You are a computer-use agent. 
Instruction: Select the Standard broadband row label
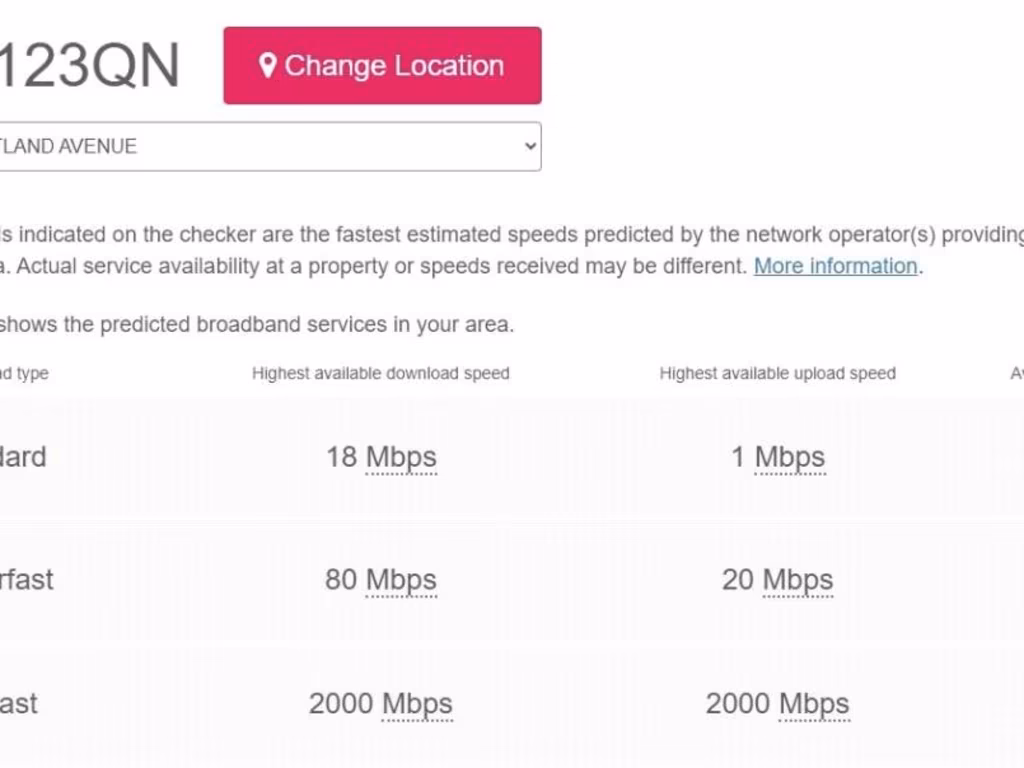coord(22,457)
